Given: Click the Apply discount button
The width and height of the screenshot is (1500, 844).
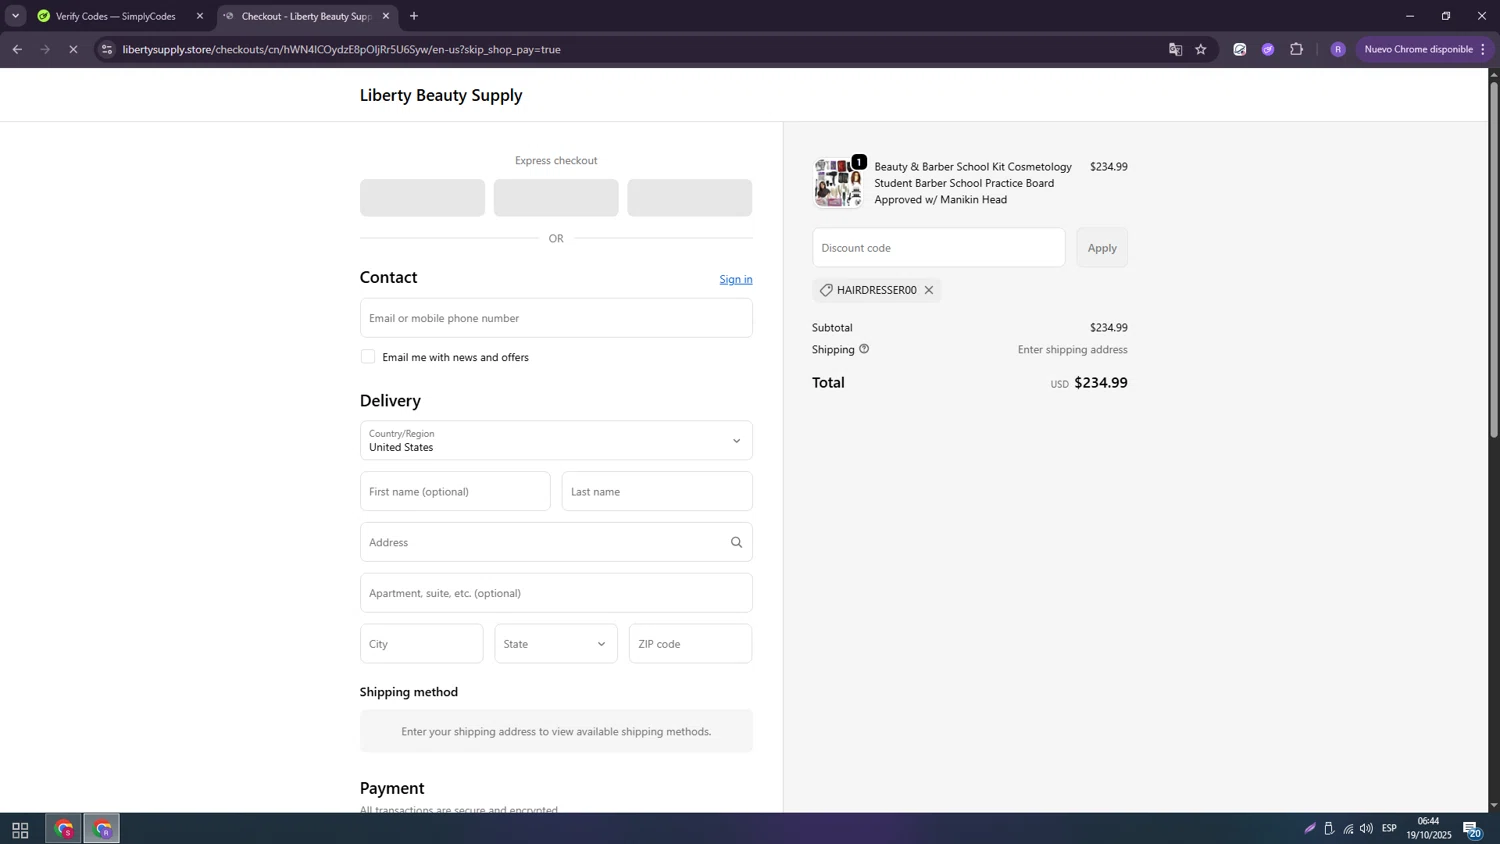Looking at the screenshot, I should click(x=1102, y=248).
